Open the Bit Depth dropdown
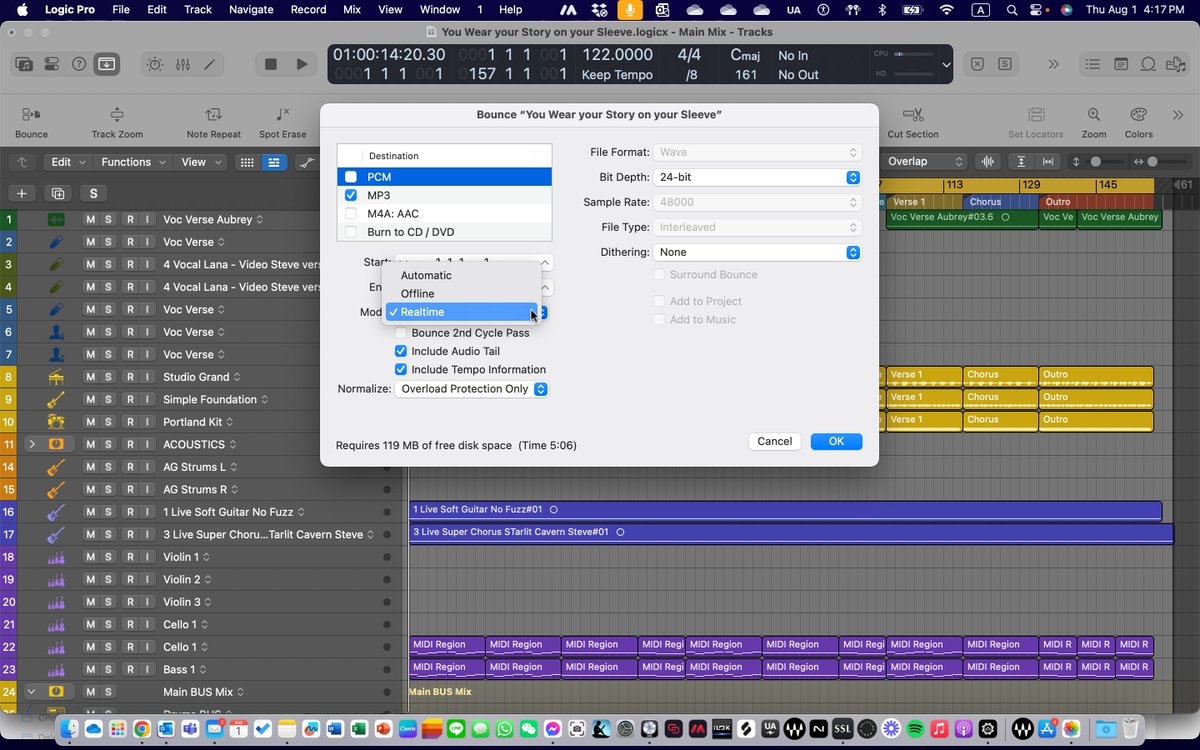 pos(757,177)
